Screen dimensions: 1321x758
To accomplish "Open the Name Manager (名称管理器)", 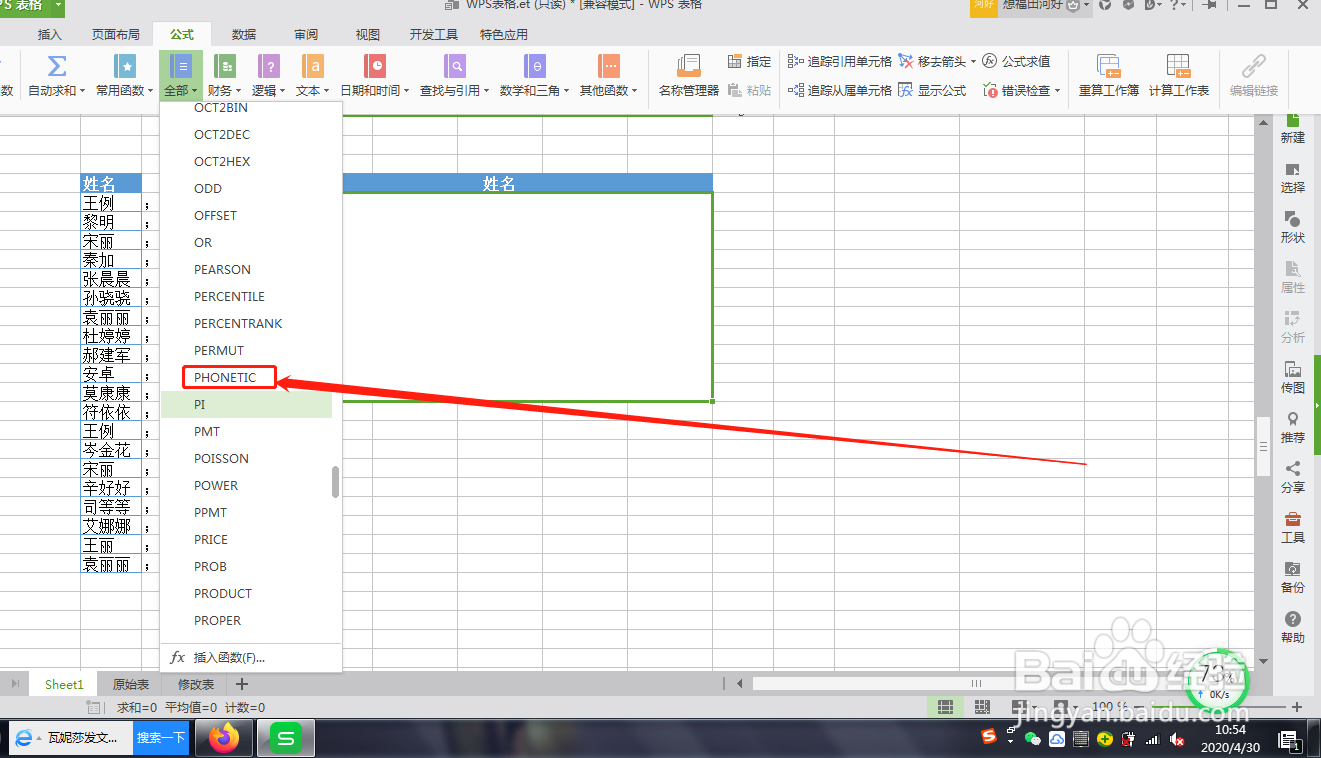I will [x=688, y=76].
